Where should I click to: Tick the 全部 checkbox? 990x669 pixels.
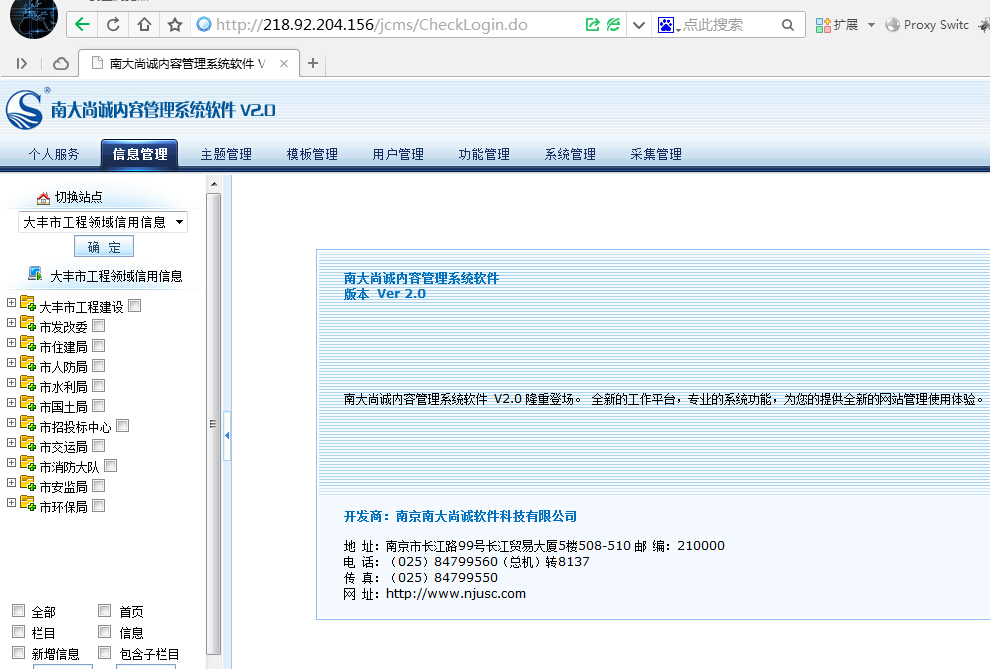(18, 611)
